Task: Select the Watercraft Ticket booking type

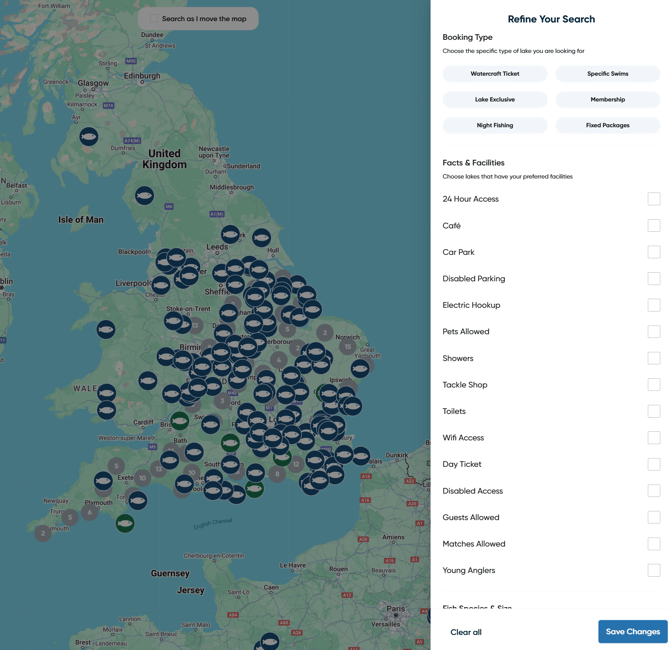Action: [495, 74]
